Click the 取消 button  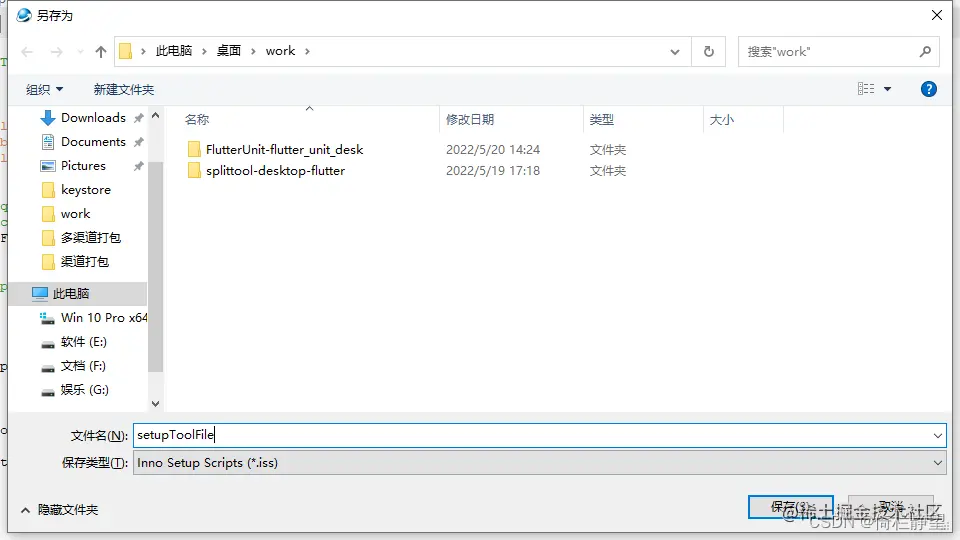pyautogui.click(x=891, y=507)
